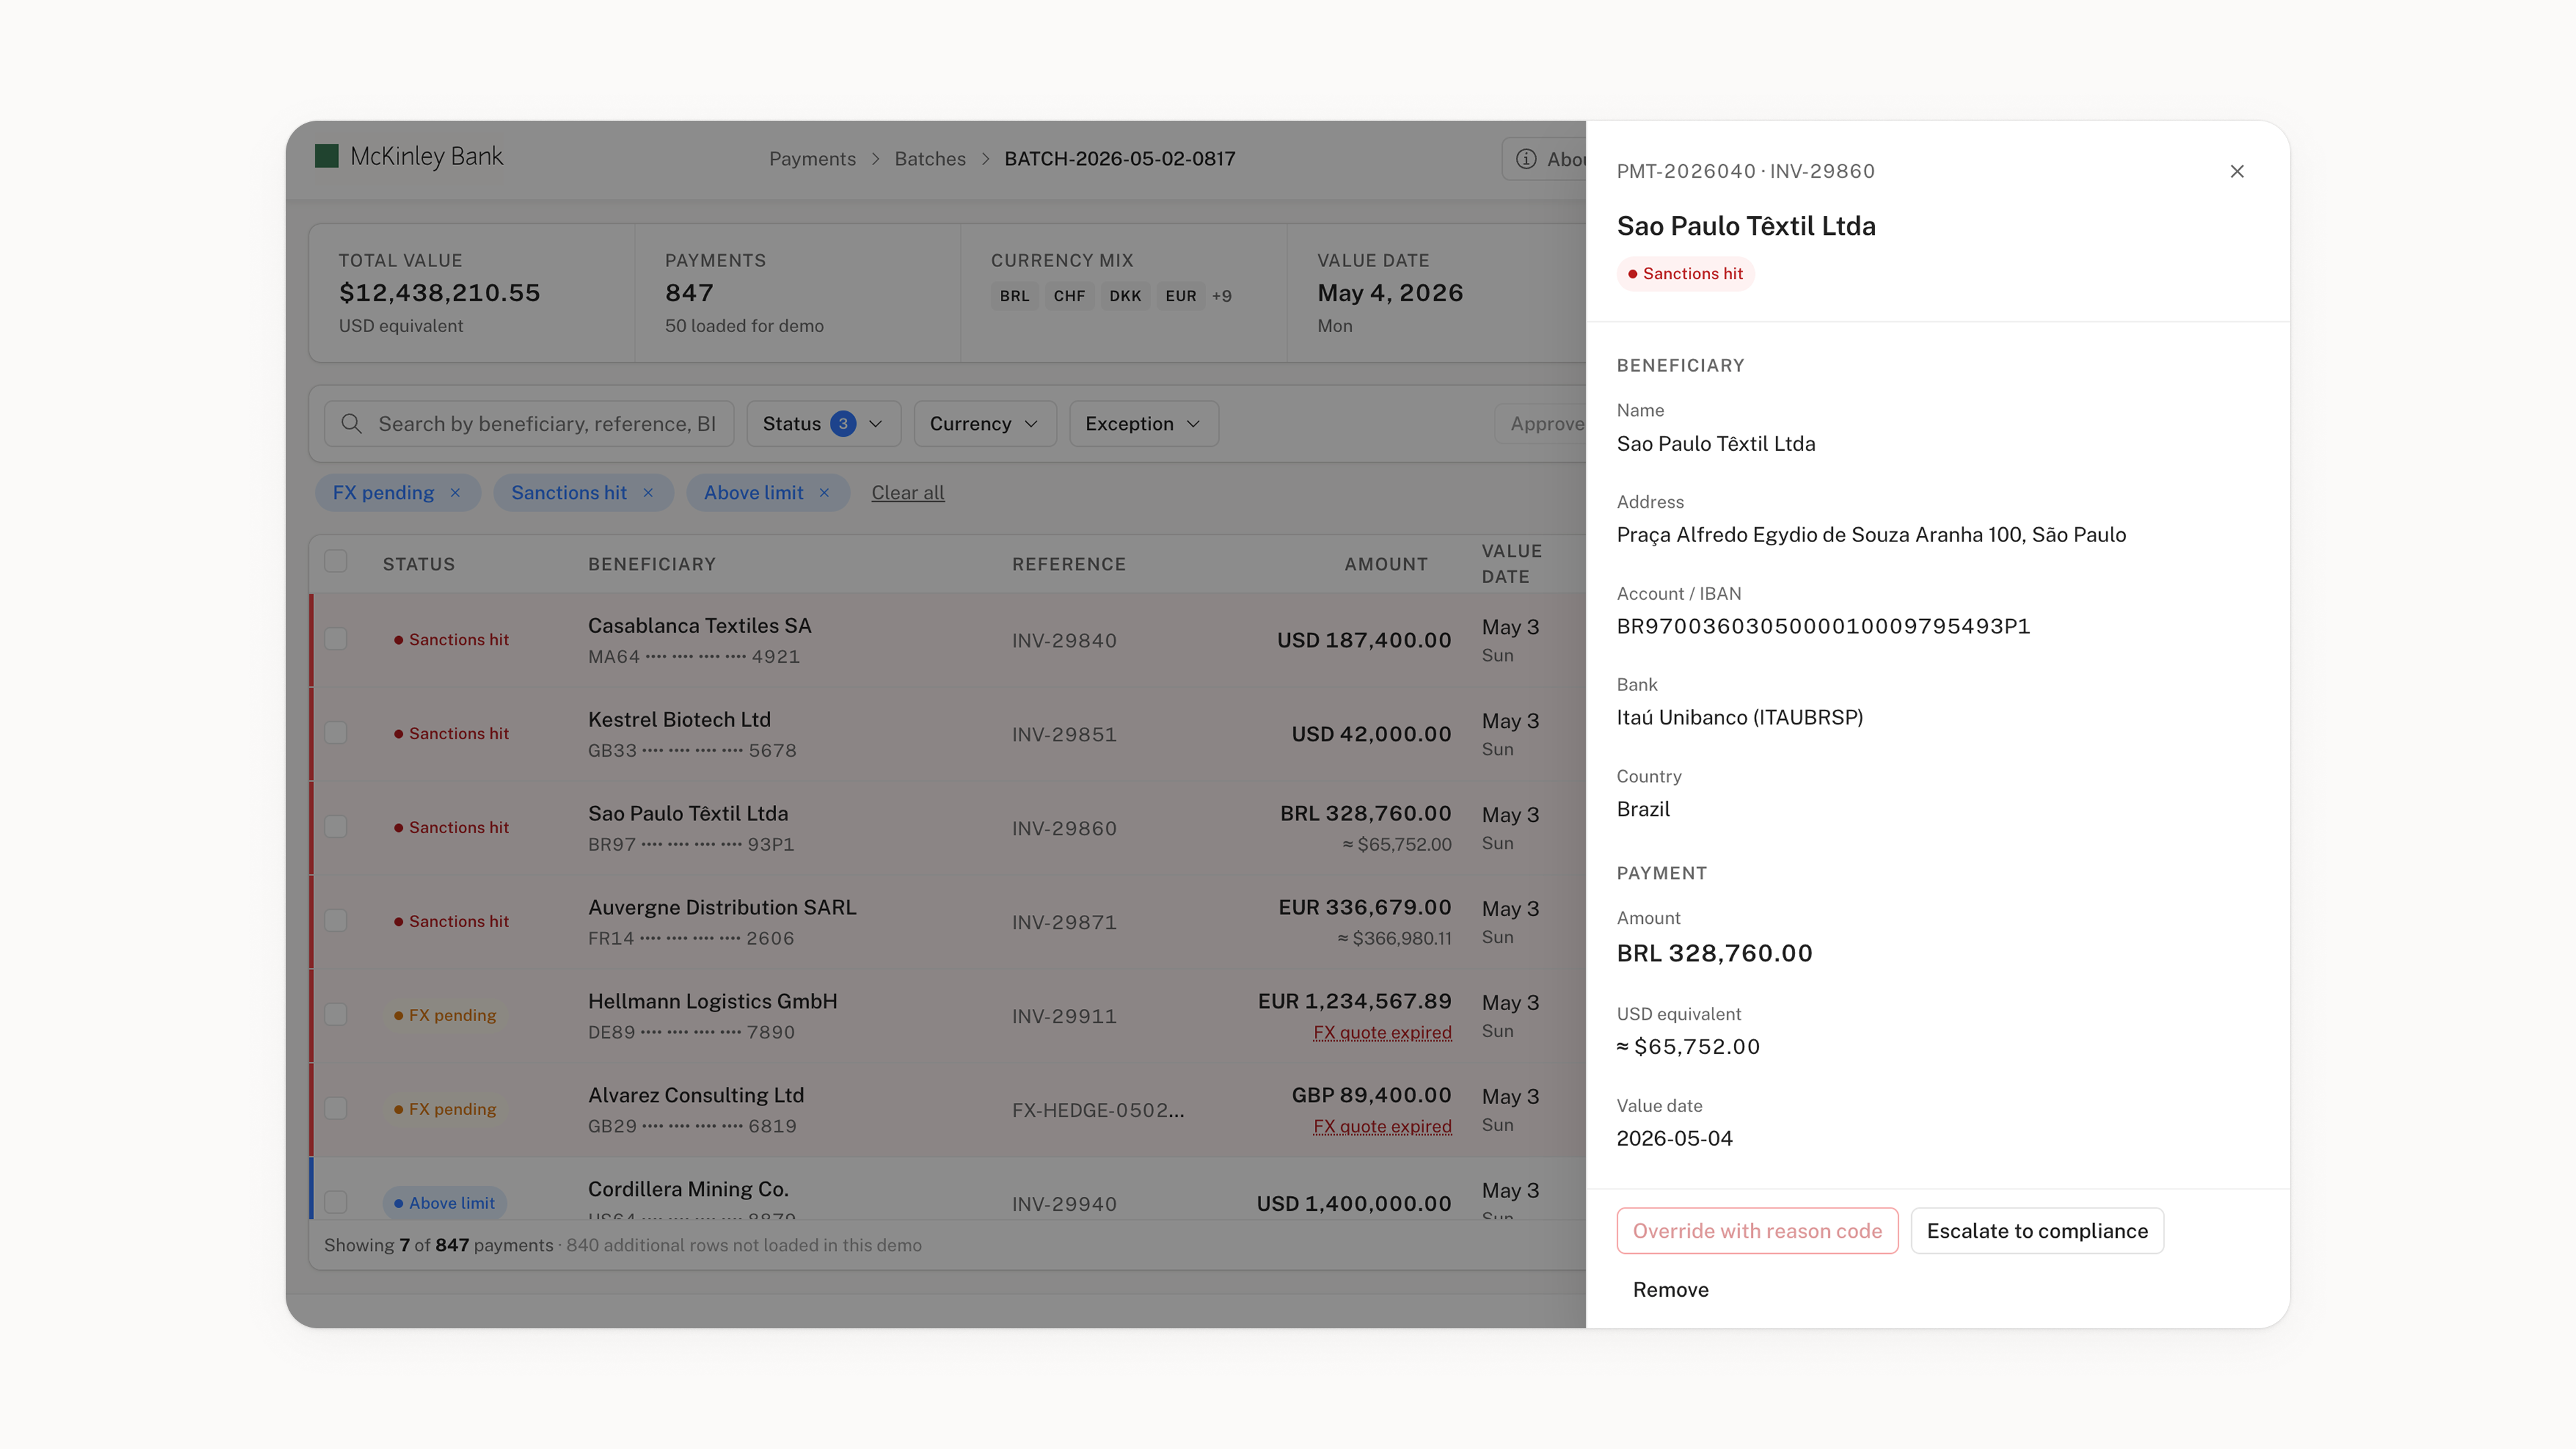The width and height of the screenshot is (2576, 1449).
Task: Remove the Sanctions hit filter chip
Action: (x=648, y=493)
